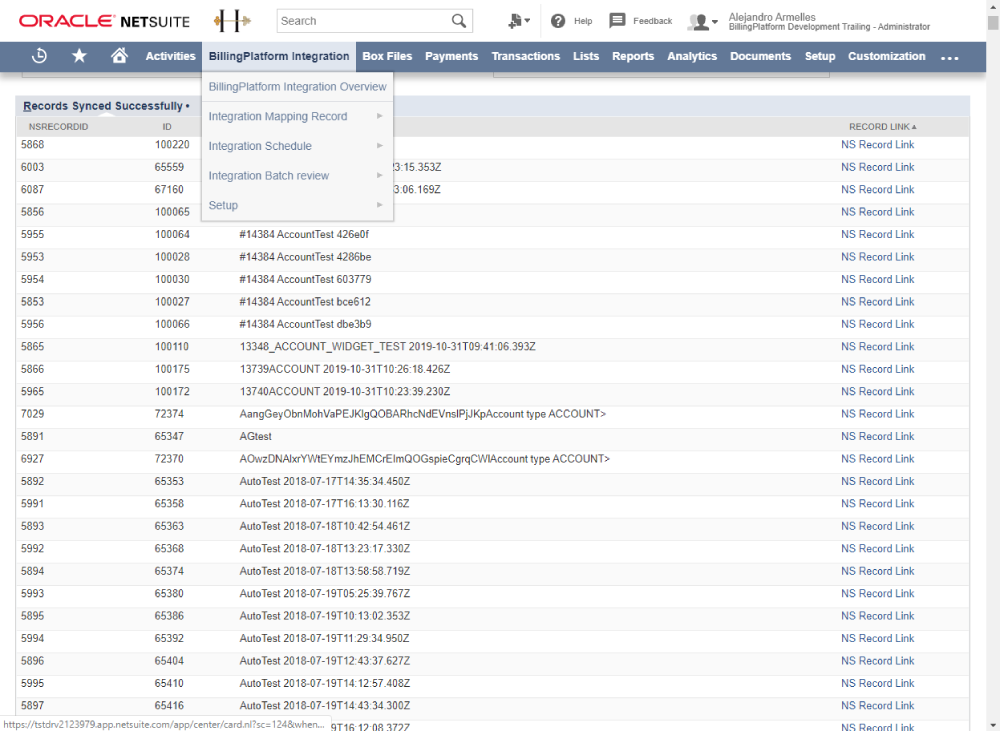Open NS Record Link for record 5994

pyautogui.click(x=878, y=639)
